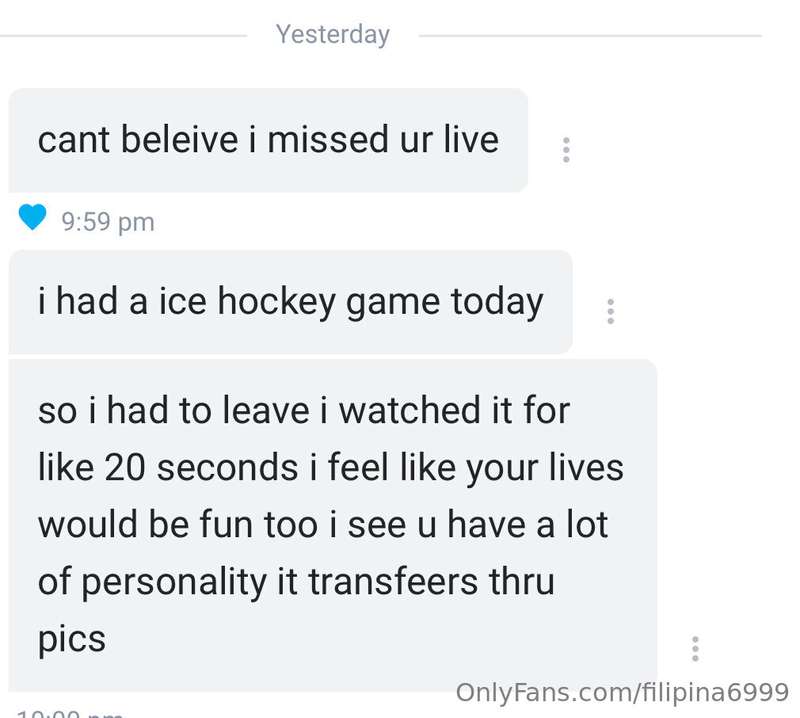Click the word "hockey" in second message
This screenshot has height=718, width=800.
(x=277, y=302)
